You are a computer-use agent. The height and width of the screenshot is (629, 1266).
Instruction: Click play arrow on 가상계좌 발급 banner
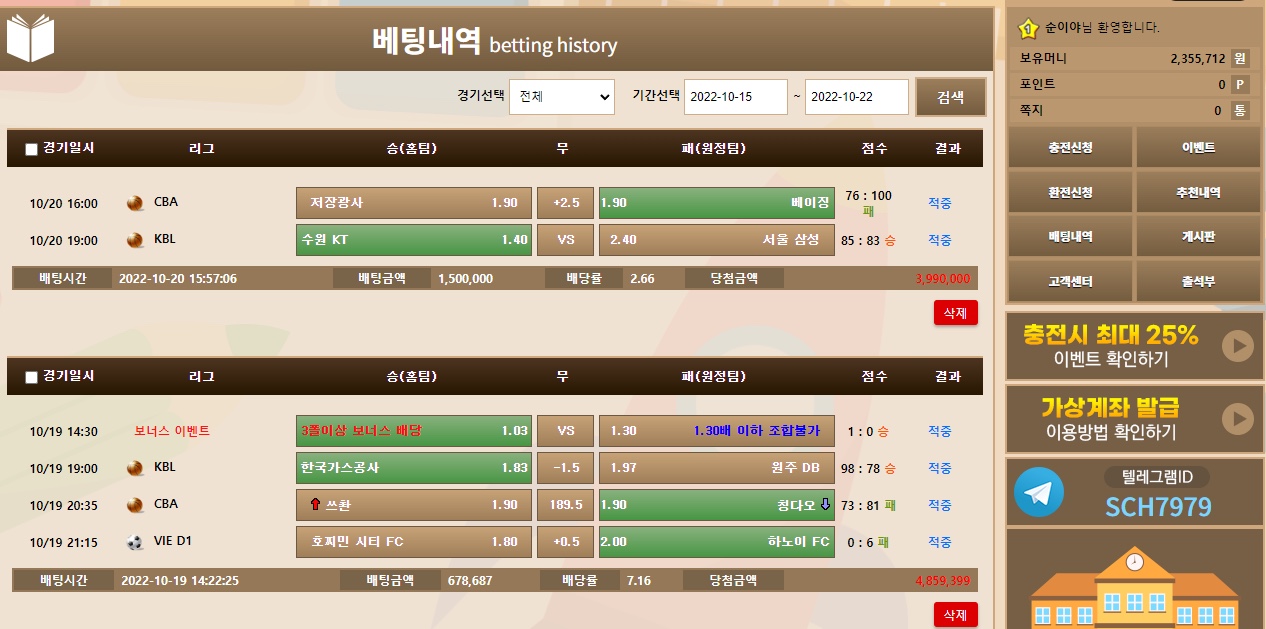1237,419
